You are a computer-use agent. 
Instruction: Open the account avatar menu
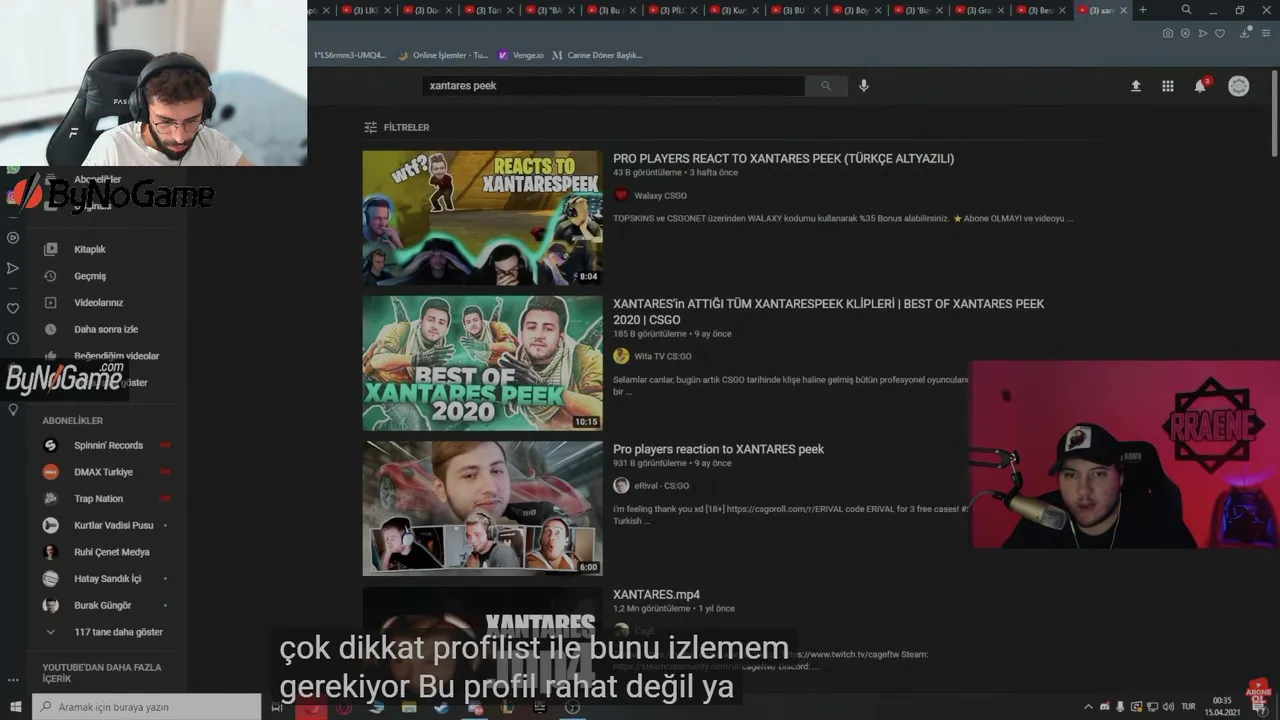pyautogui.click(x=1239, y=86)
